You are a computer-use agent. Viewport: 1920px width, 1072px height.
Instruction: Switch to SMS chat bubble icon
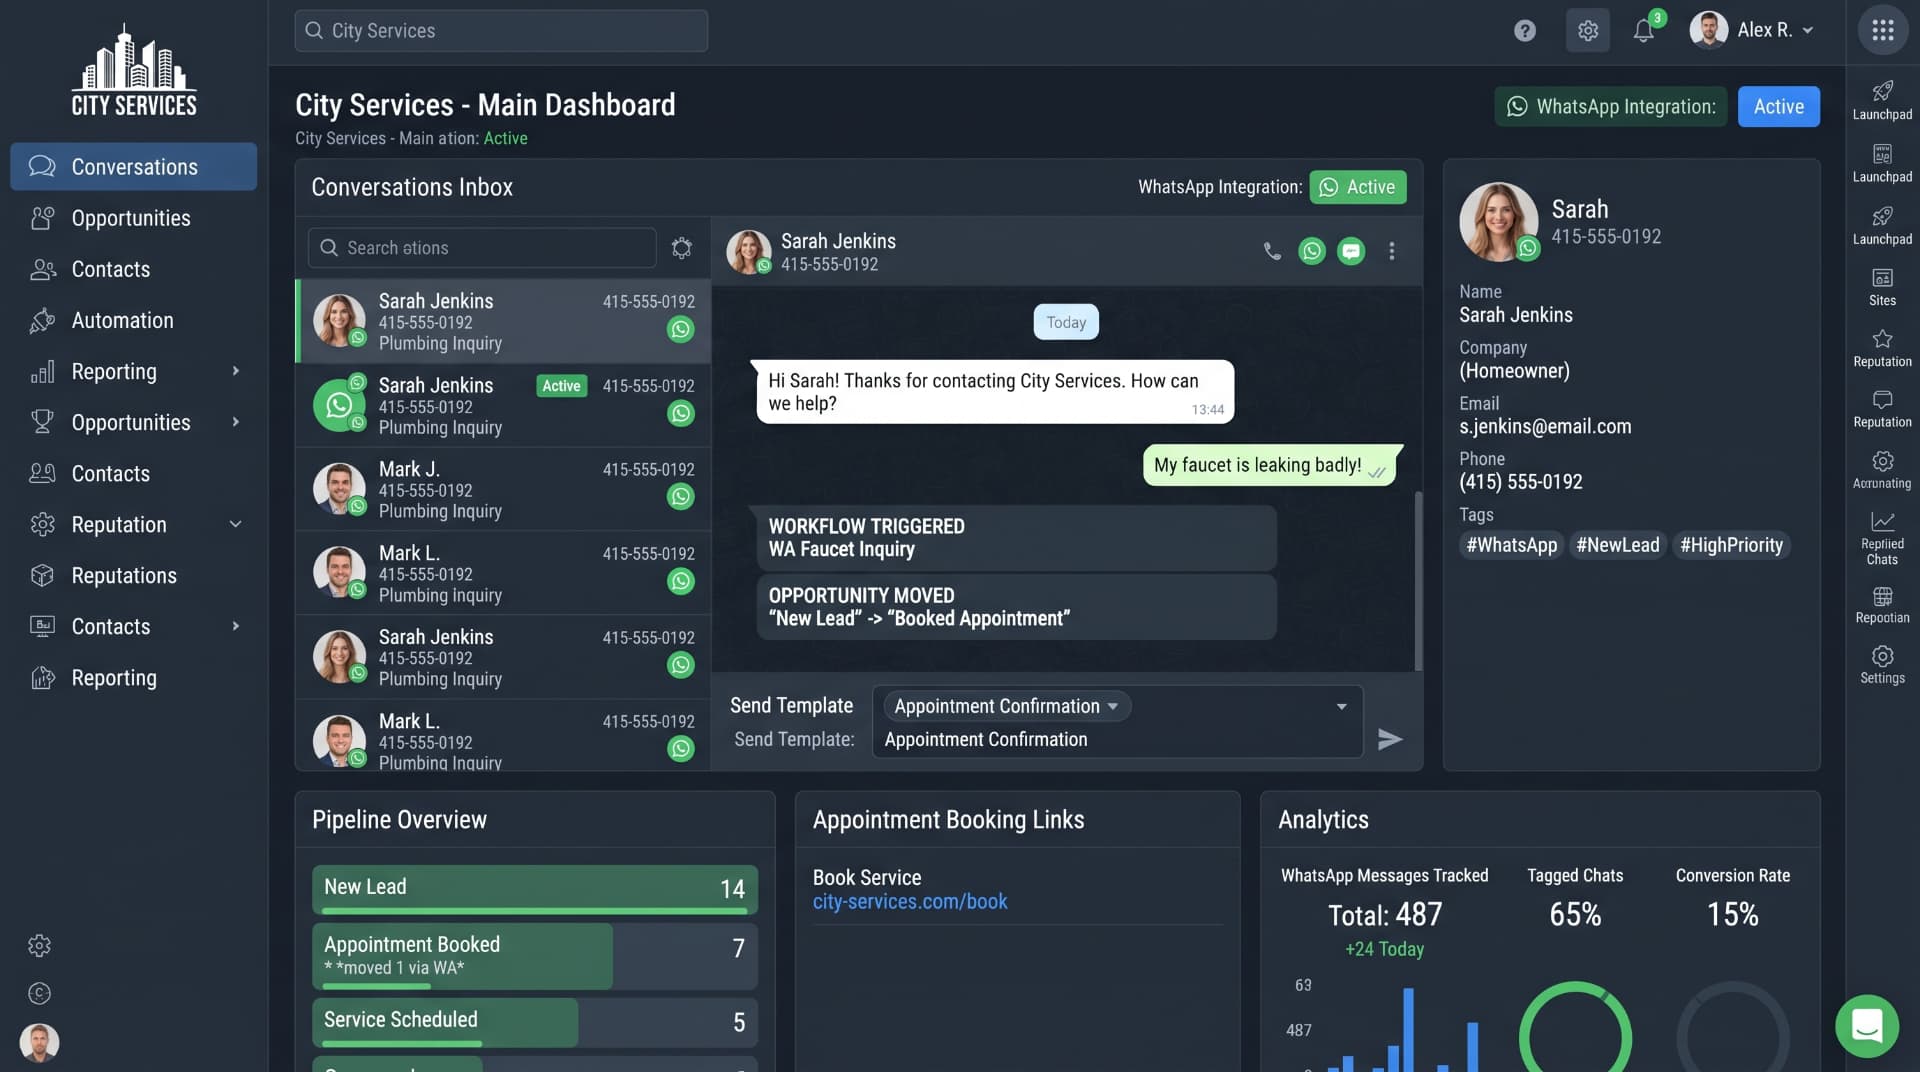click(x=1351, y=251)
